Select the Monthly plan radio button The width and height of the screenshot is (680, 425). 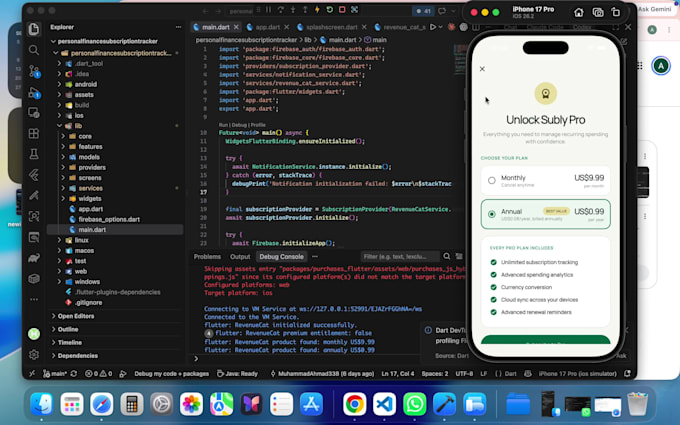point(491,180)
